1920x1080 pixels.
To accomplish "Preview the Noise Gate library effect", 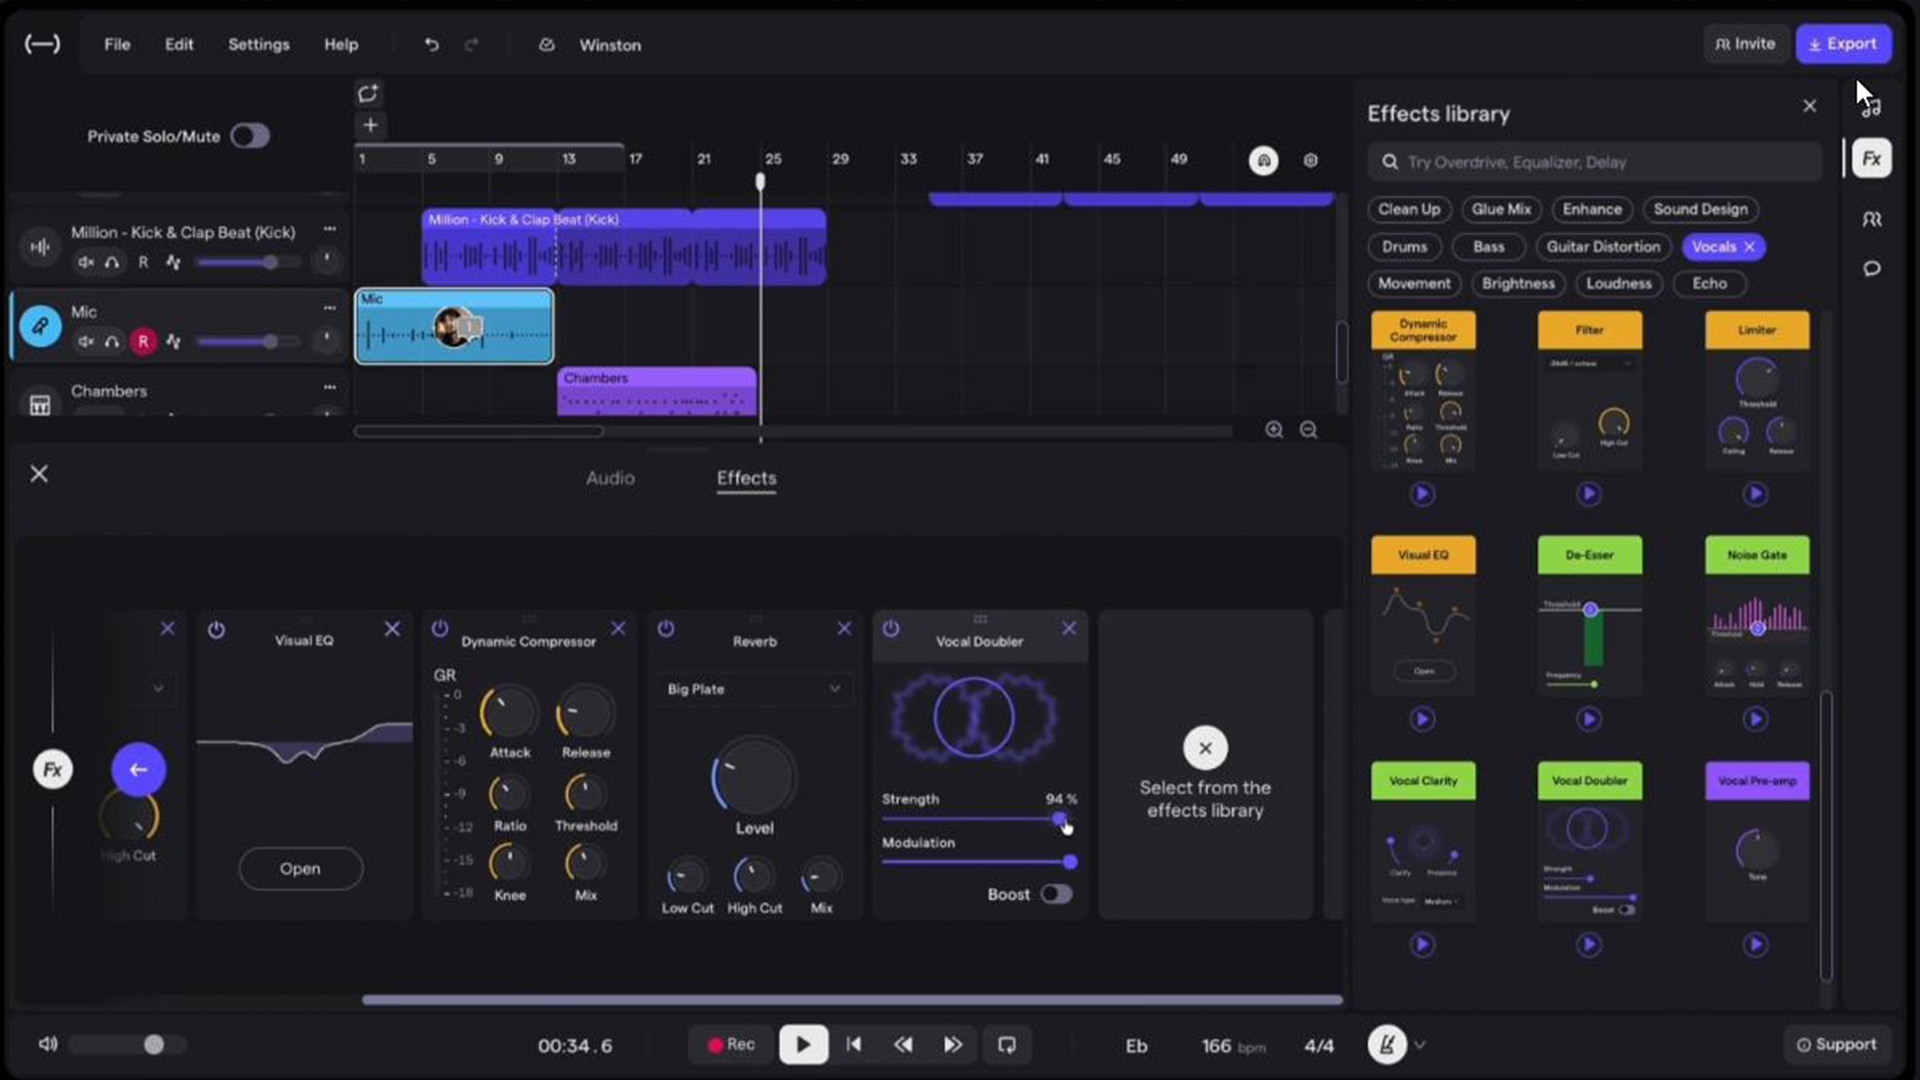I will click(x=1756, y=719).
